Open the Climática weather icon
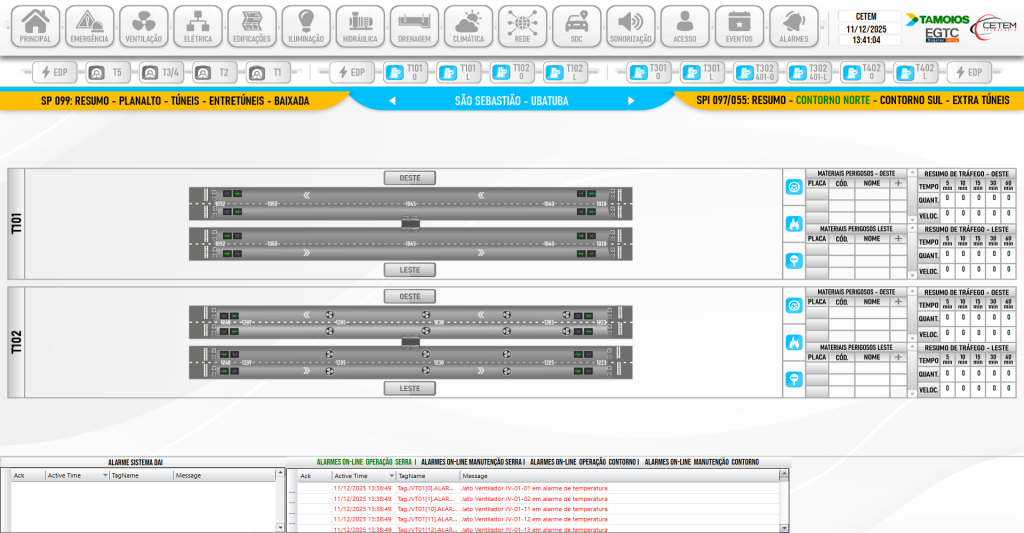The height and width of the screenshot is (533, 1024). tap(468, 25)
